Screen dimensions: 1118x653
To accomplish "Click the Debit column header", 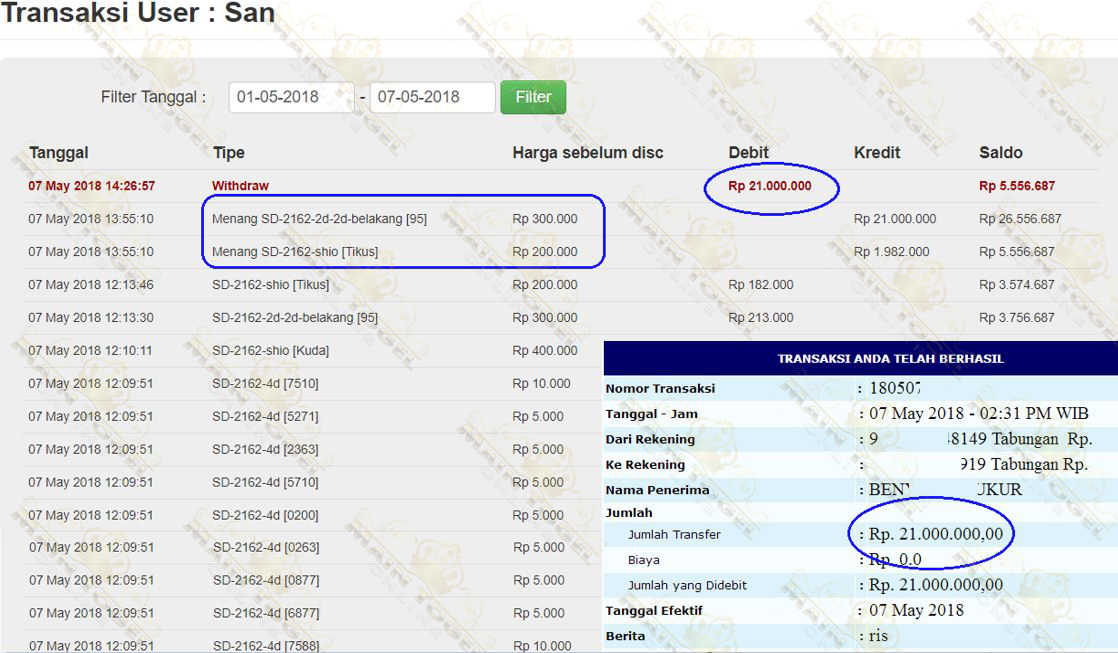I will point(748,153).
